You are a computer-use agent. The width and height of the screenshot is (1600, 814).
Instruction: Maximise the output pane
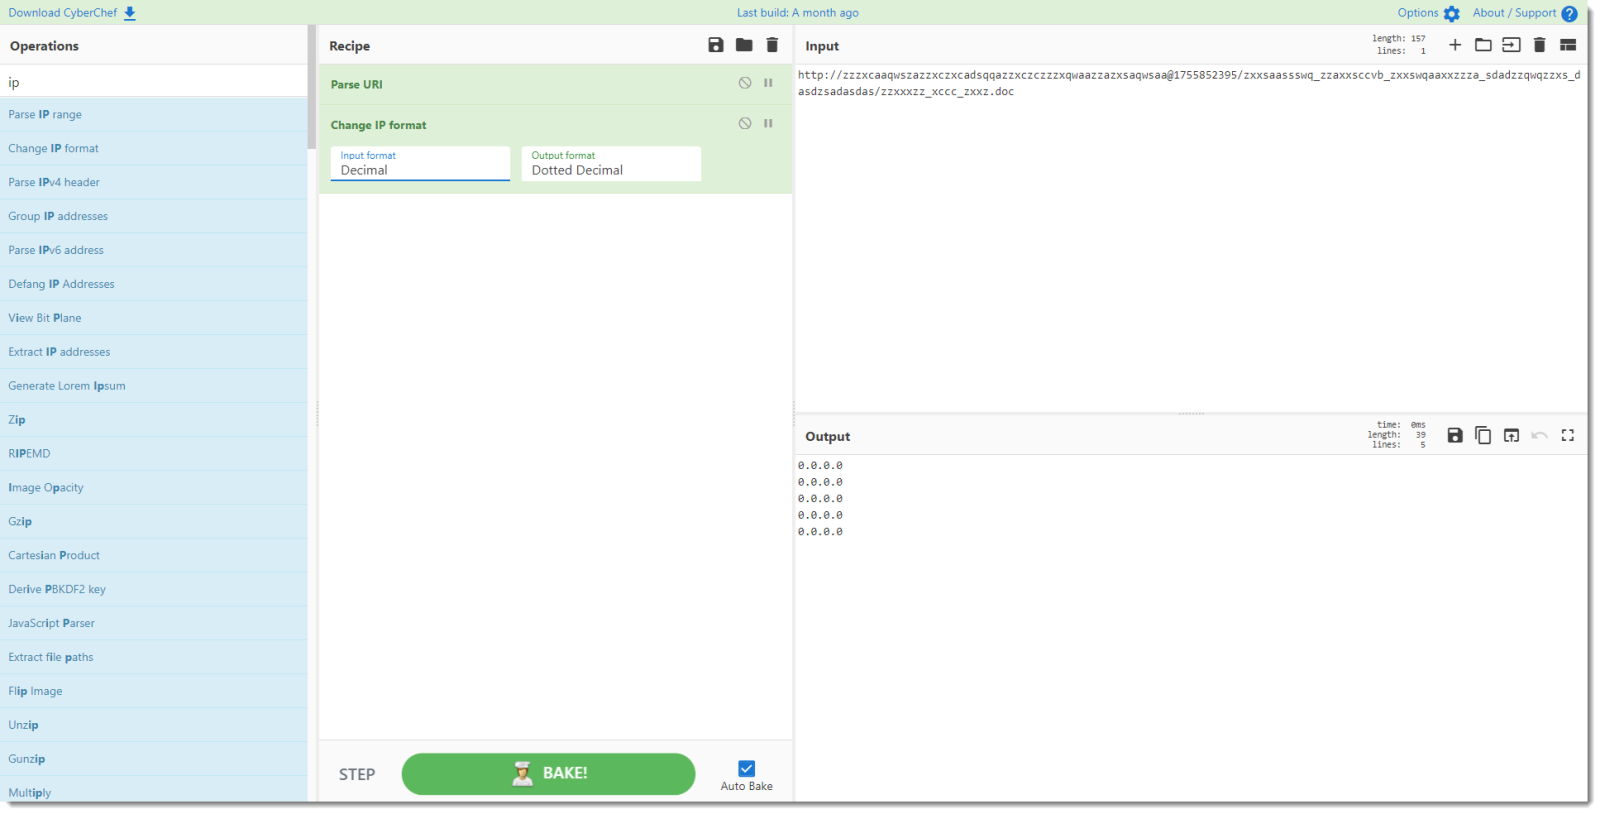1568,435
